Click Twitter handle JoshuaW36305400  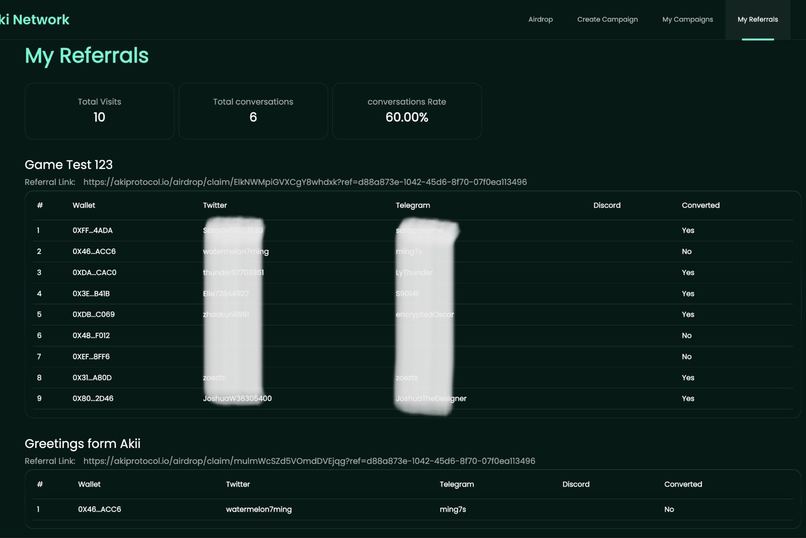tap(237, 398)
